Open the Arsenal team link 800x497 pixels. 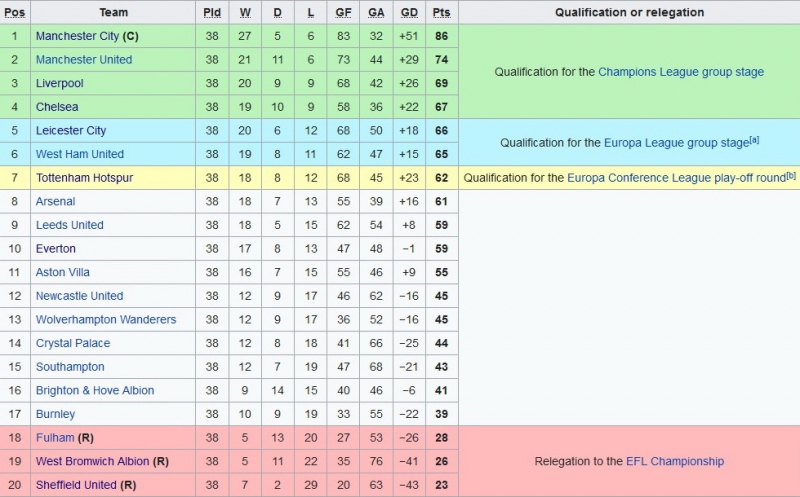55,202
